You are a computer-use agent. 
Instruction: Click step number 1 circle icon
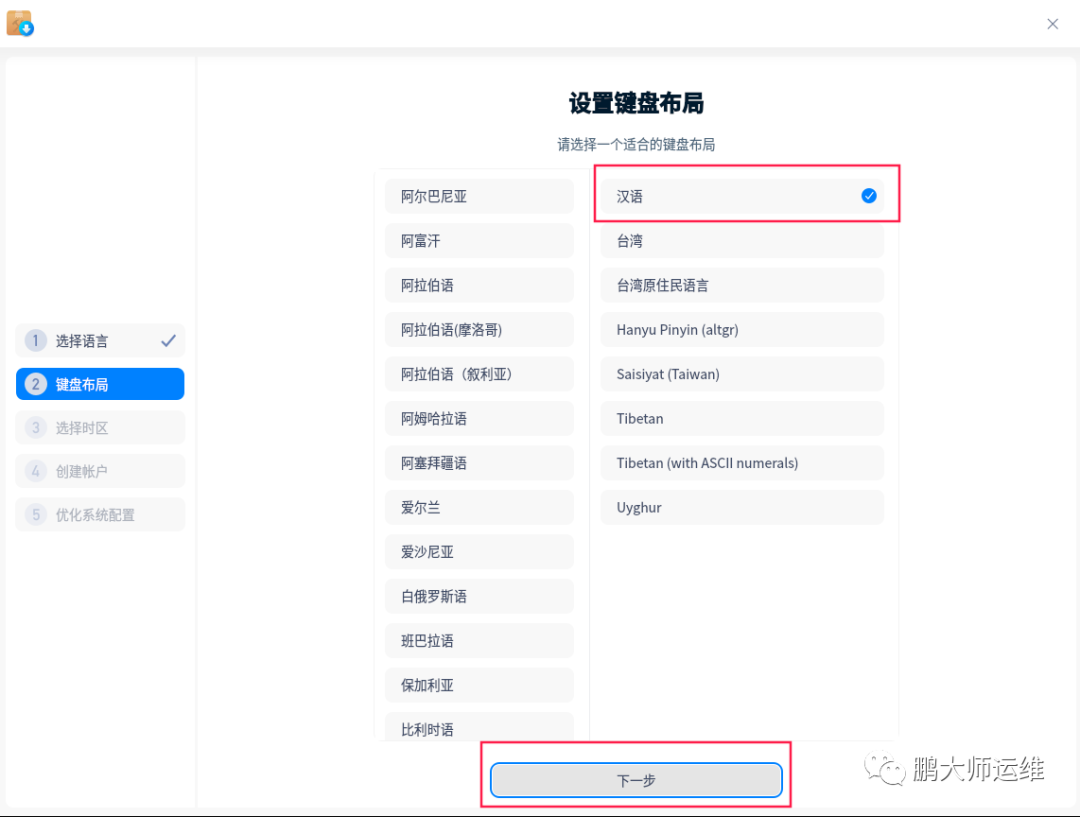click(x=36, y=340)
